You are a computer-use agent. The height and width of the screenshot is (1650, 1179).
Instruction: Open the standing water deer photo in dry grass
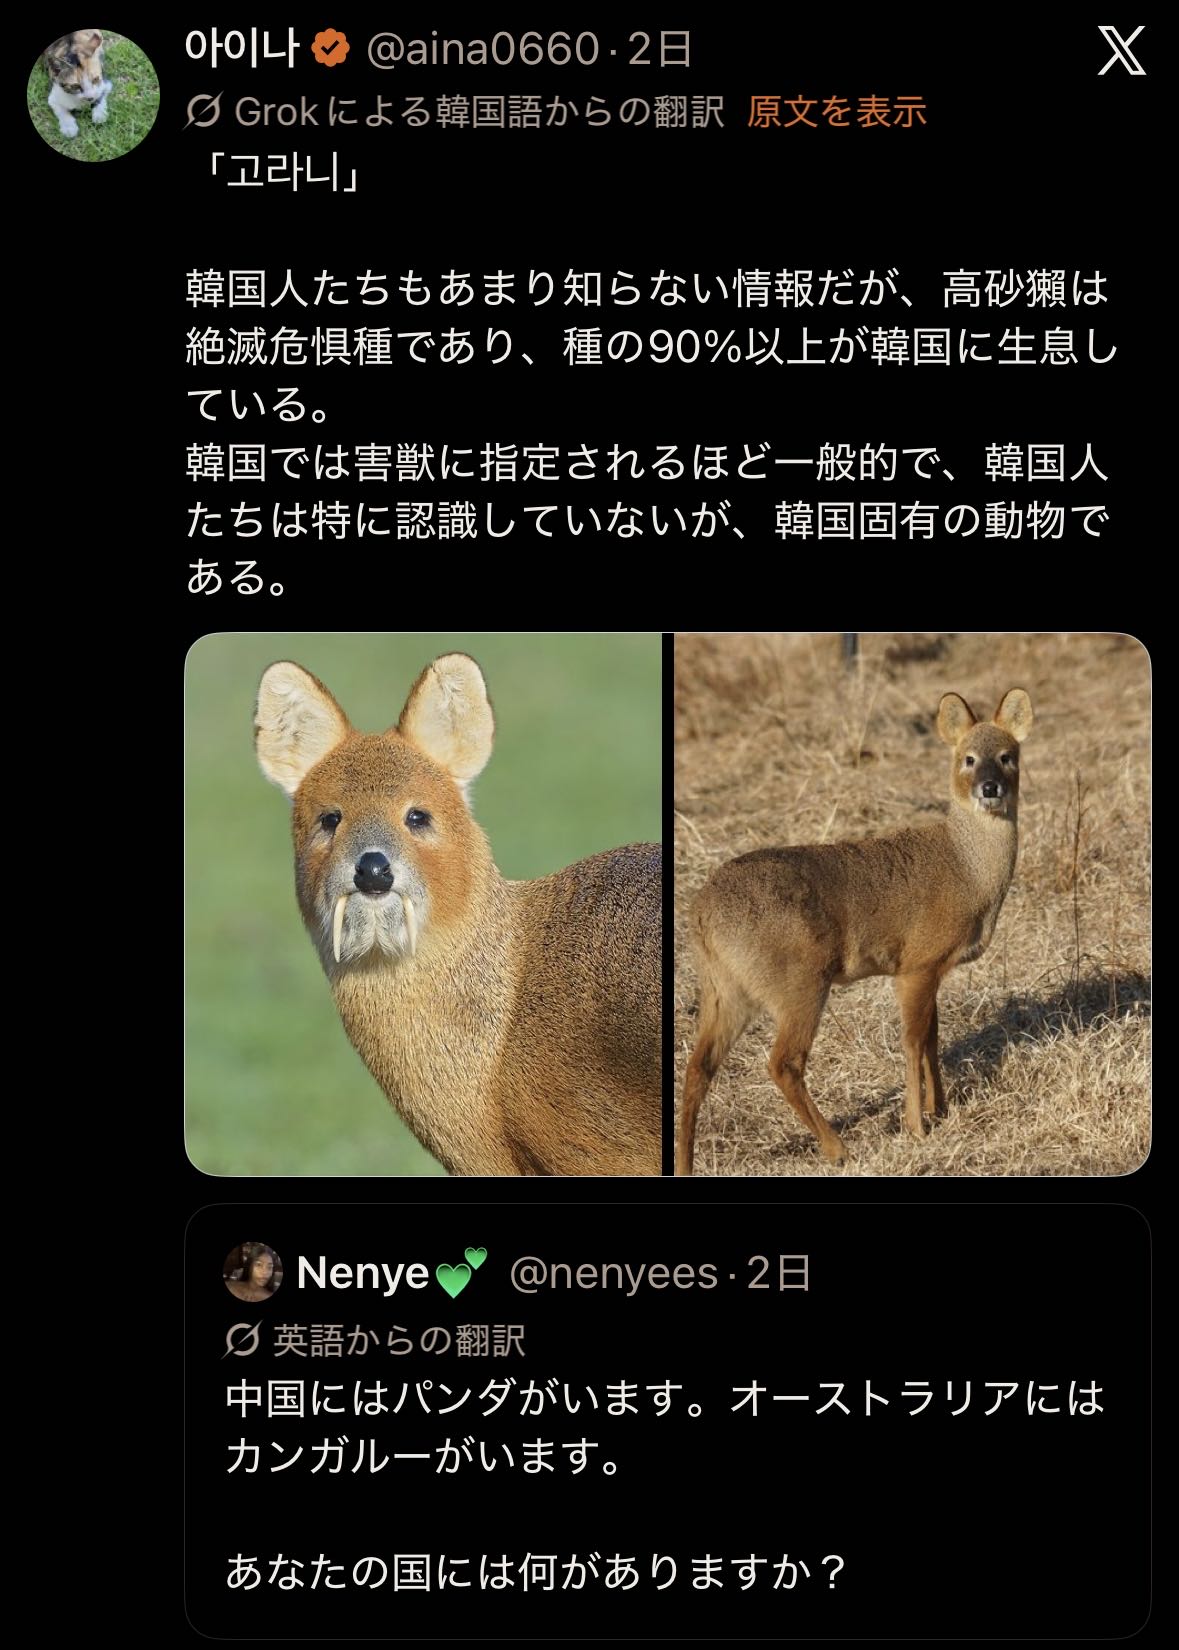click(x=912, y=904)
